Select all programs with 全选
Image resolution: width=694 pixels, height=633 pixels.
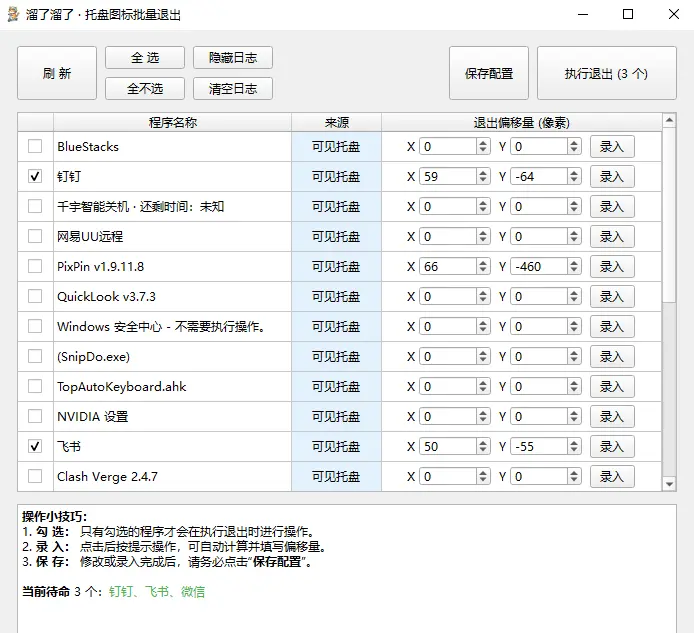point(145,58)
